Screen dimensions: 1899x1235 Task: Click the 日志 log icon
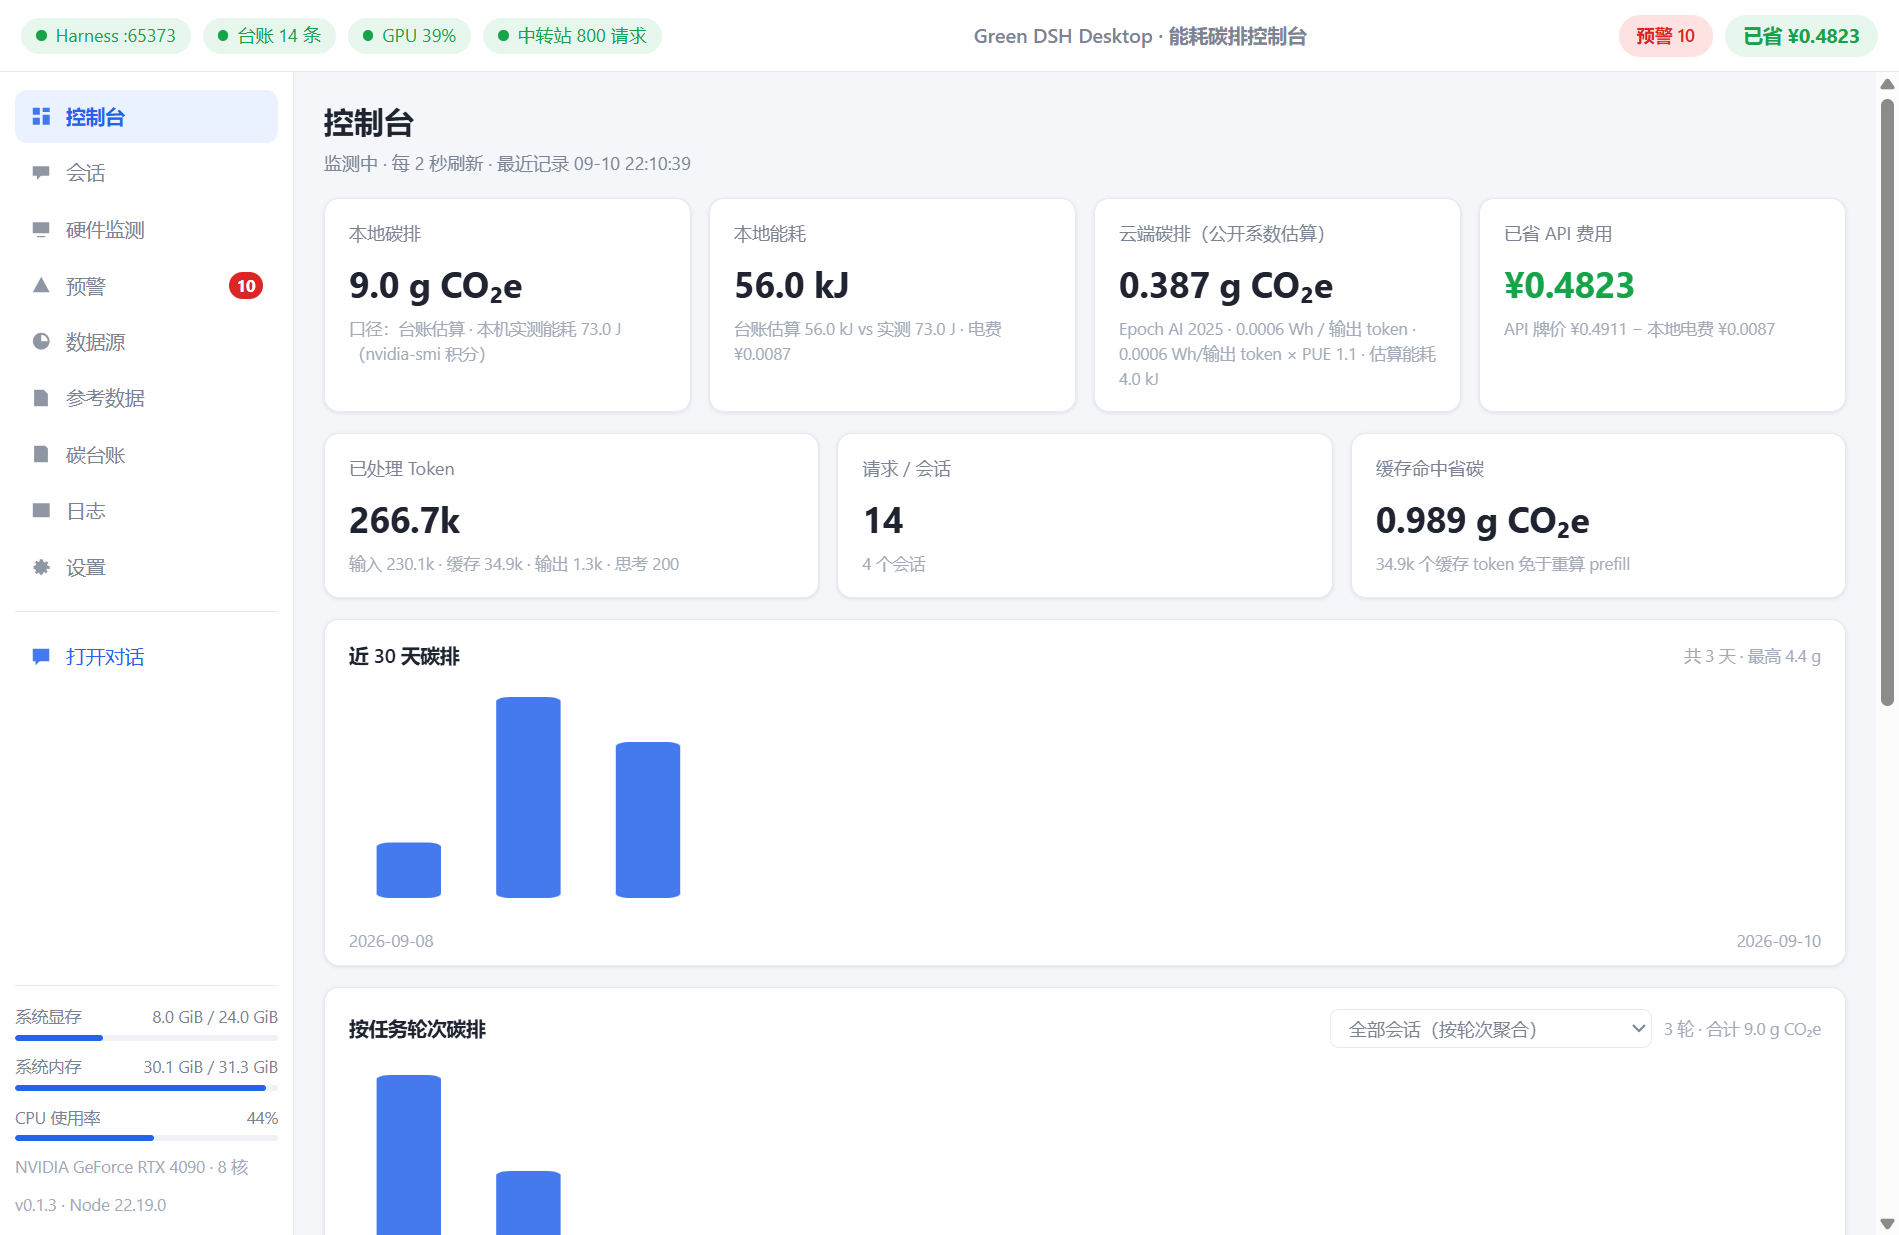click(x=41, y=511)
